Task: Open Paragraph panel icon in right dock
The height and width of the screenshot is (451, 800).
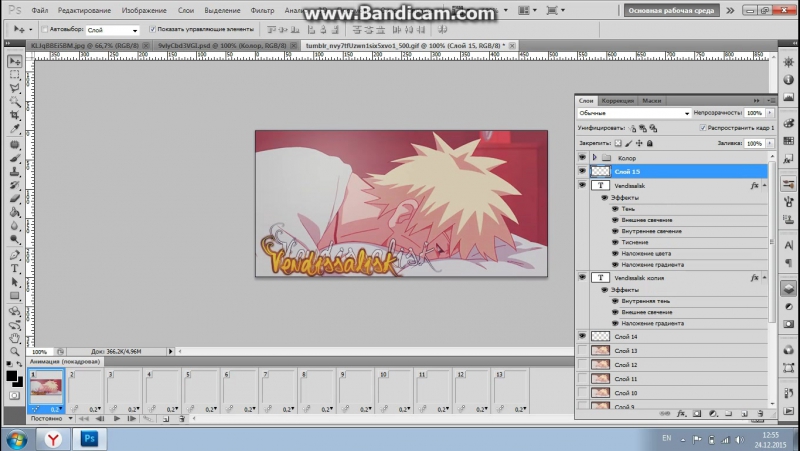Action: click(788, 262)
